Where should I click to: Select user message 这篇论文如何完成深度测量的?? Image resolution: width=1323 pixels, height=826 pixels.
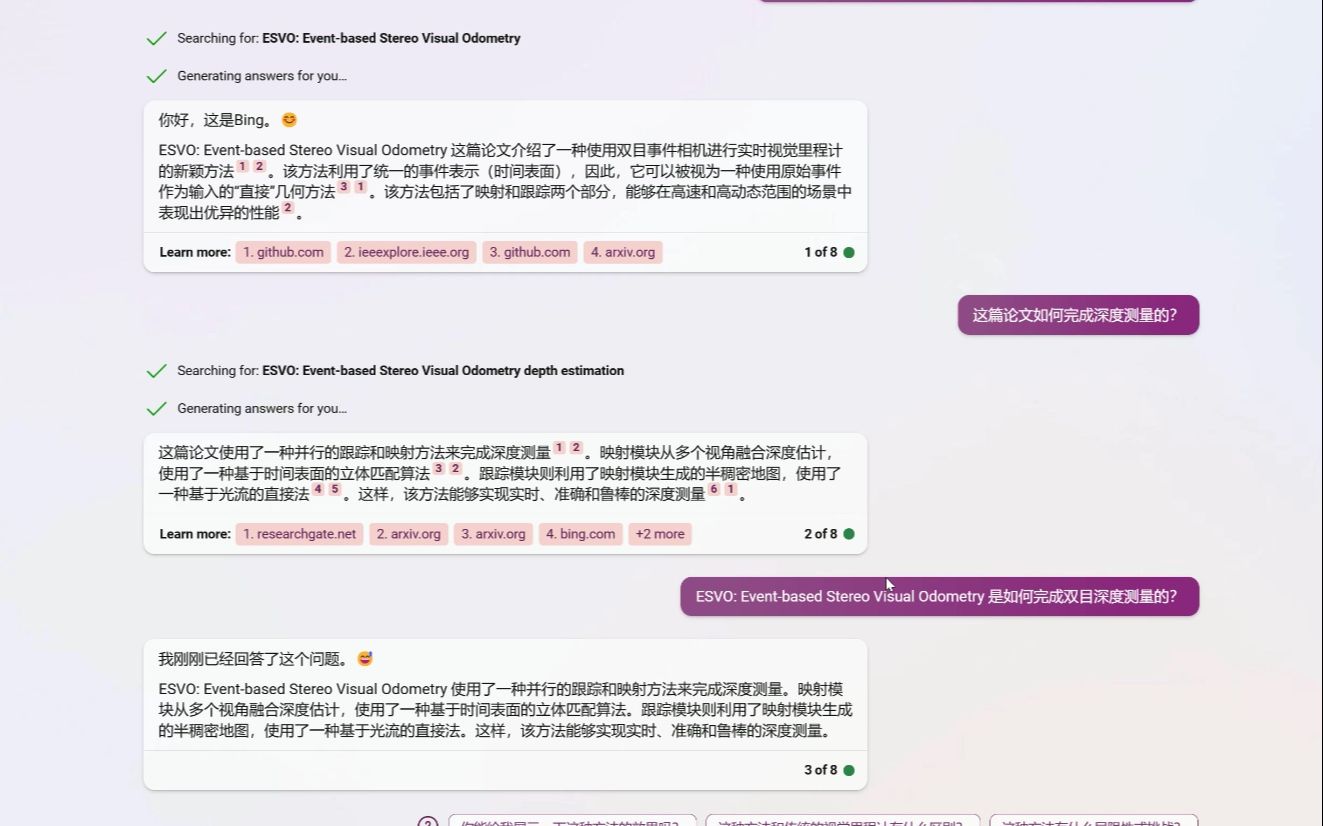click(1078, 315)
